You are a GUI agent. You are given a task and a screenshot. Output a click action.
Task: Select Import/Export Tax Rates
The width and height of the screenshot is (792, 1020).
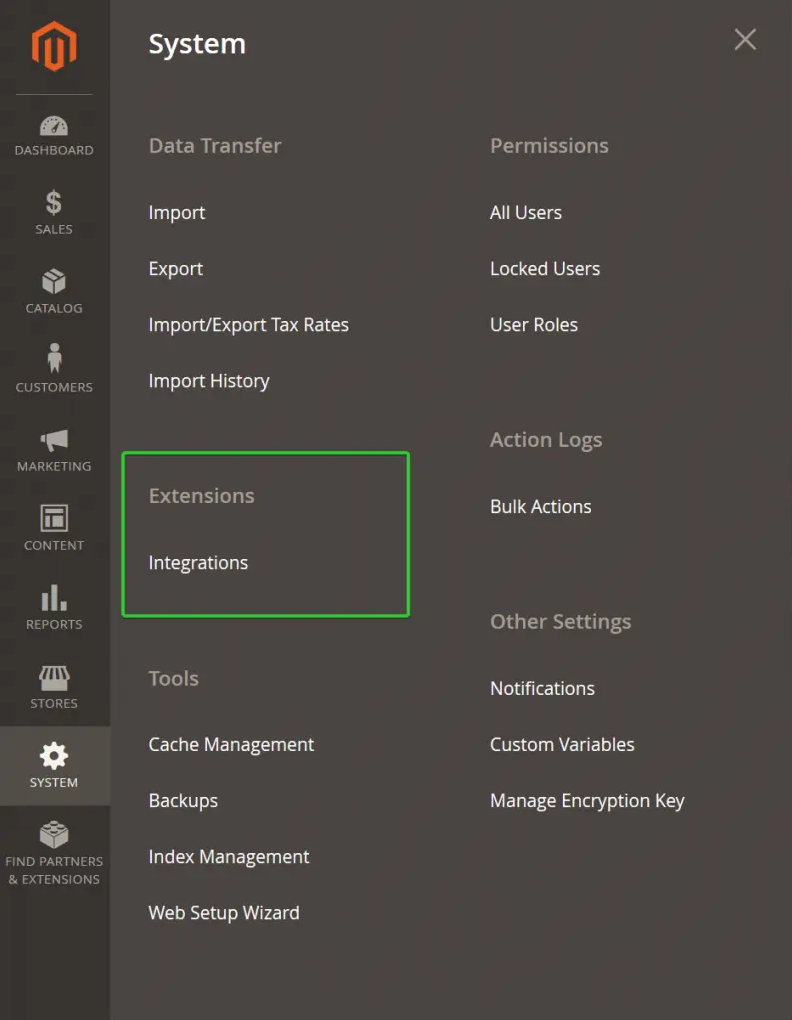(248, 325)
